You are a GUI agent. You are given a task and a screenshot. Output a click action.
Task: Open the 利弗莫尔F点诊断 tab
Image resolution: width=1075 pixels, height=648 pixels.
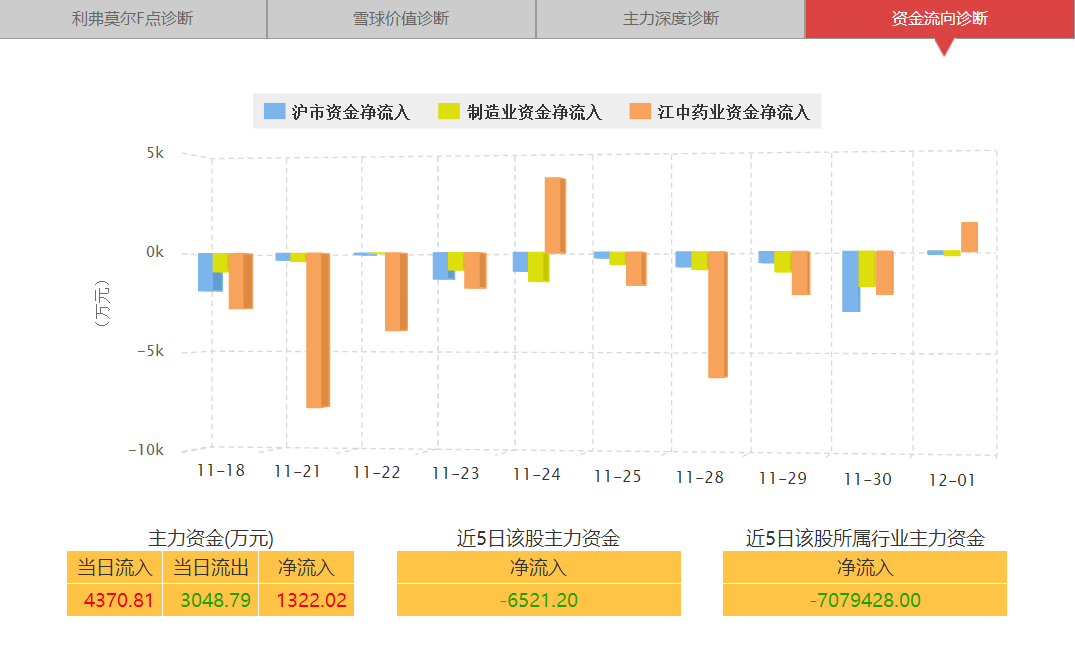133,19
